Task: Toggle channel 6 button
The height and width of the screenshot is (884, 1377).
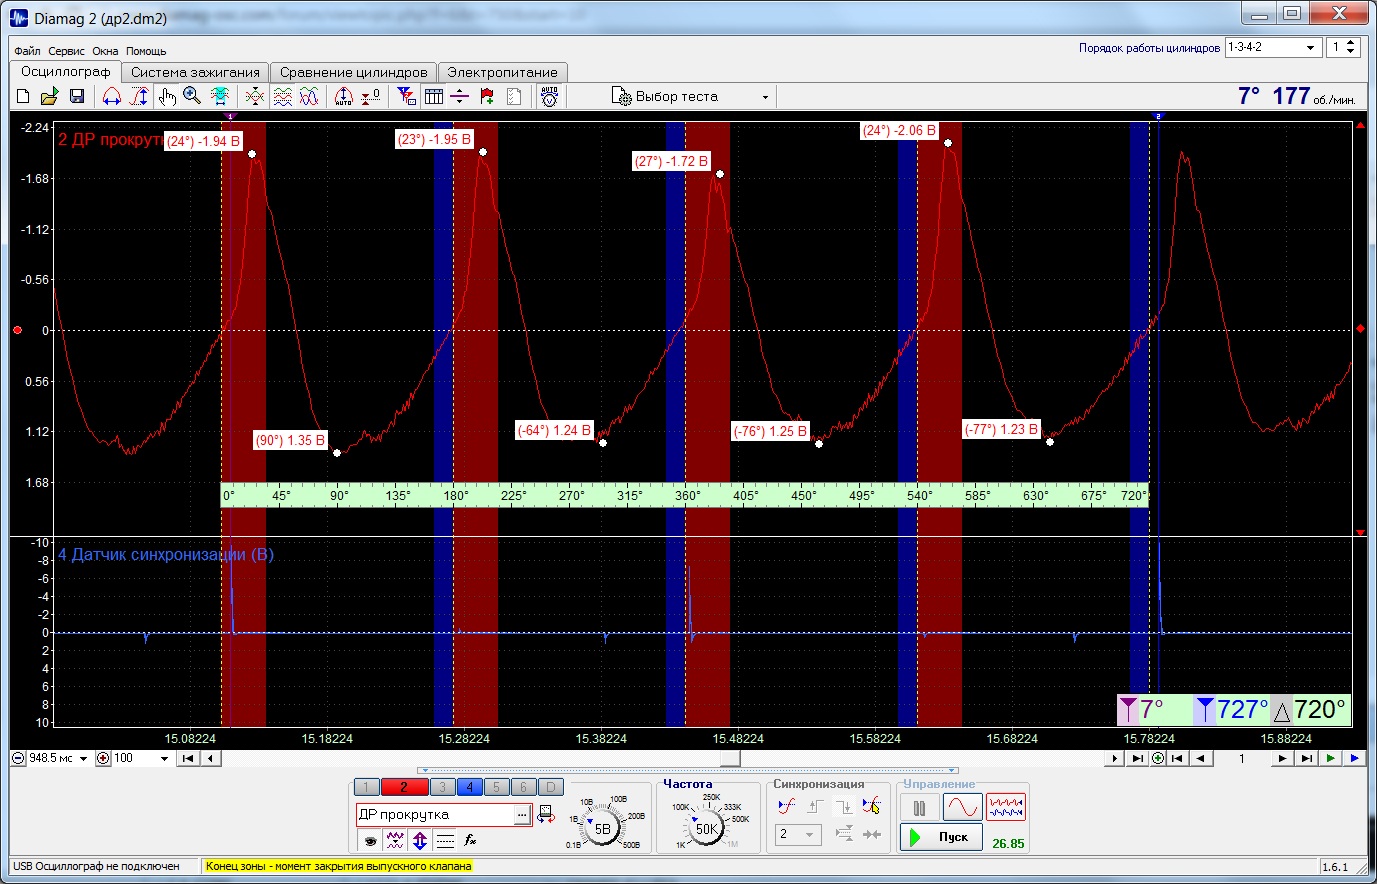Action: coord(524,787)
